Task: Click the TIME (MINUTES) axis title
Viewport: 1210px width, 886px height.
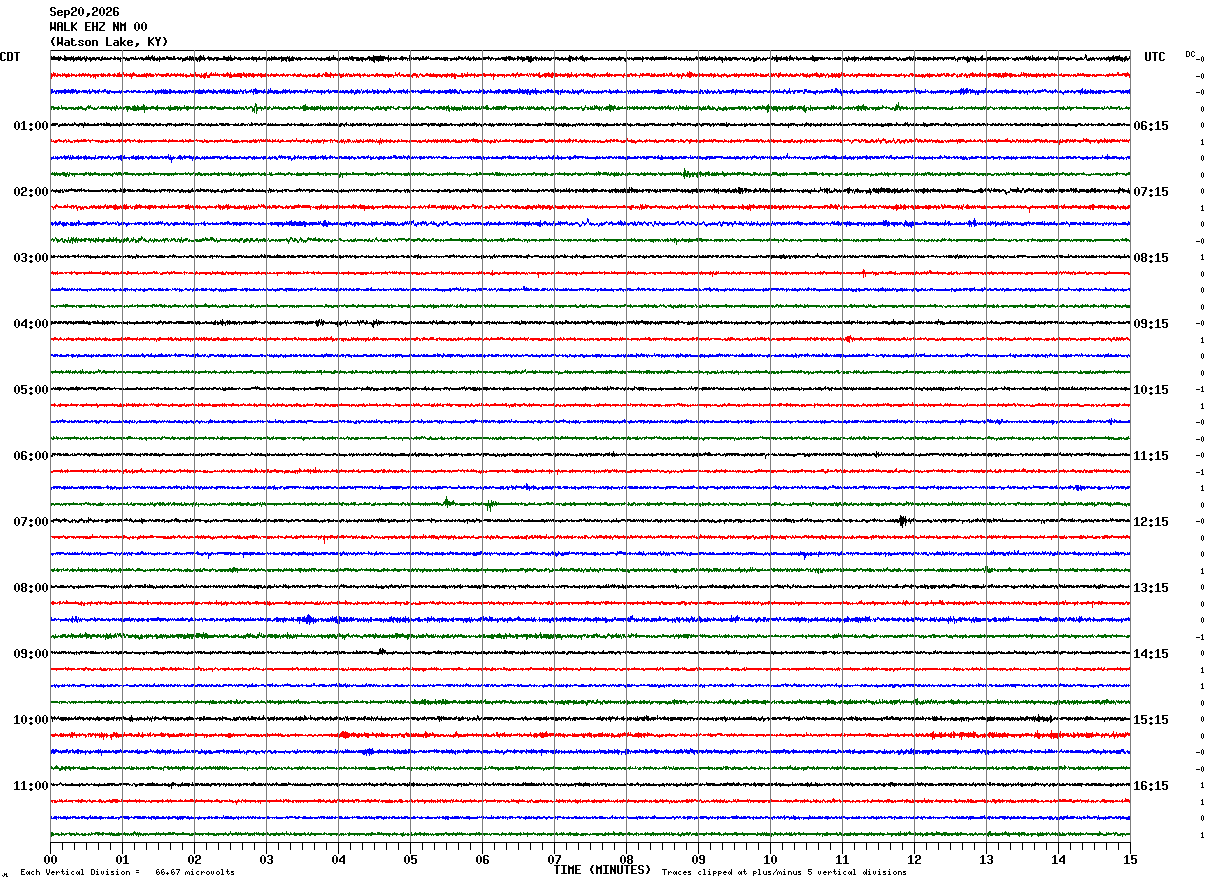Action: tap(602, 870)
